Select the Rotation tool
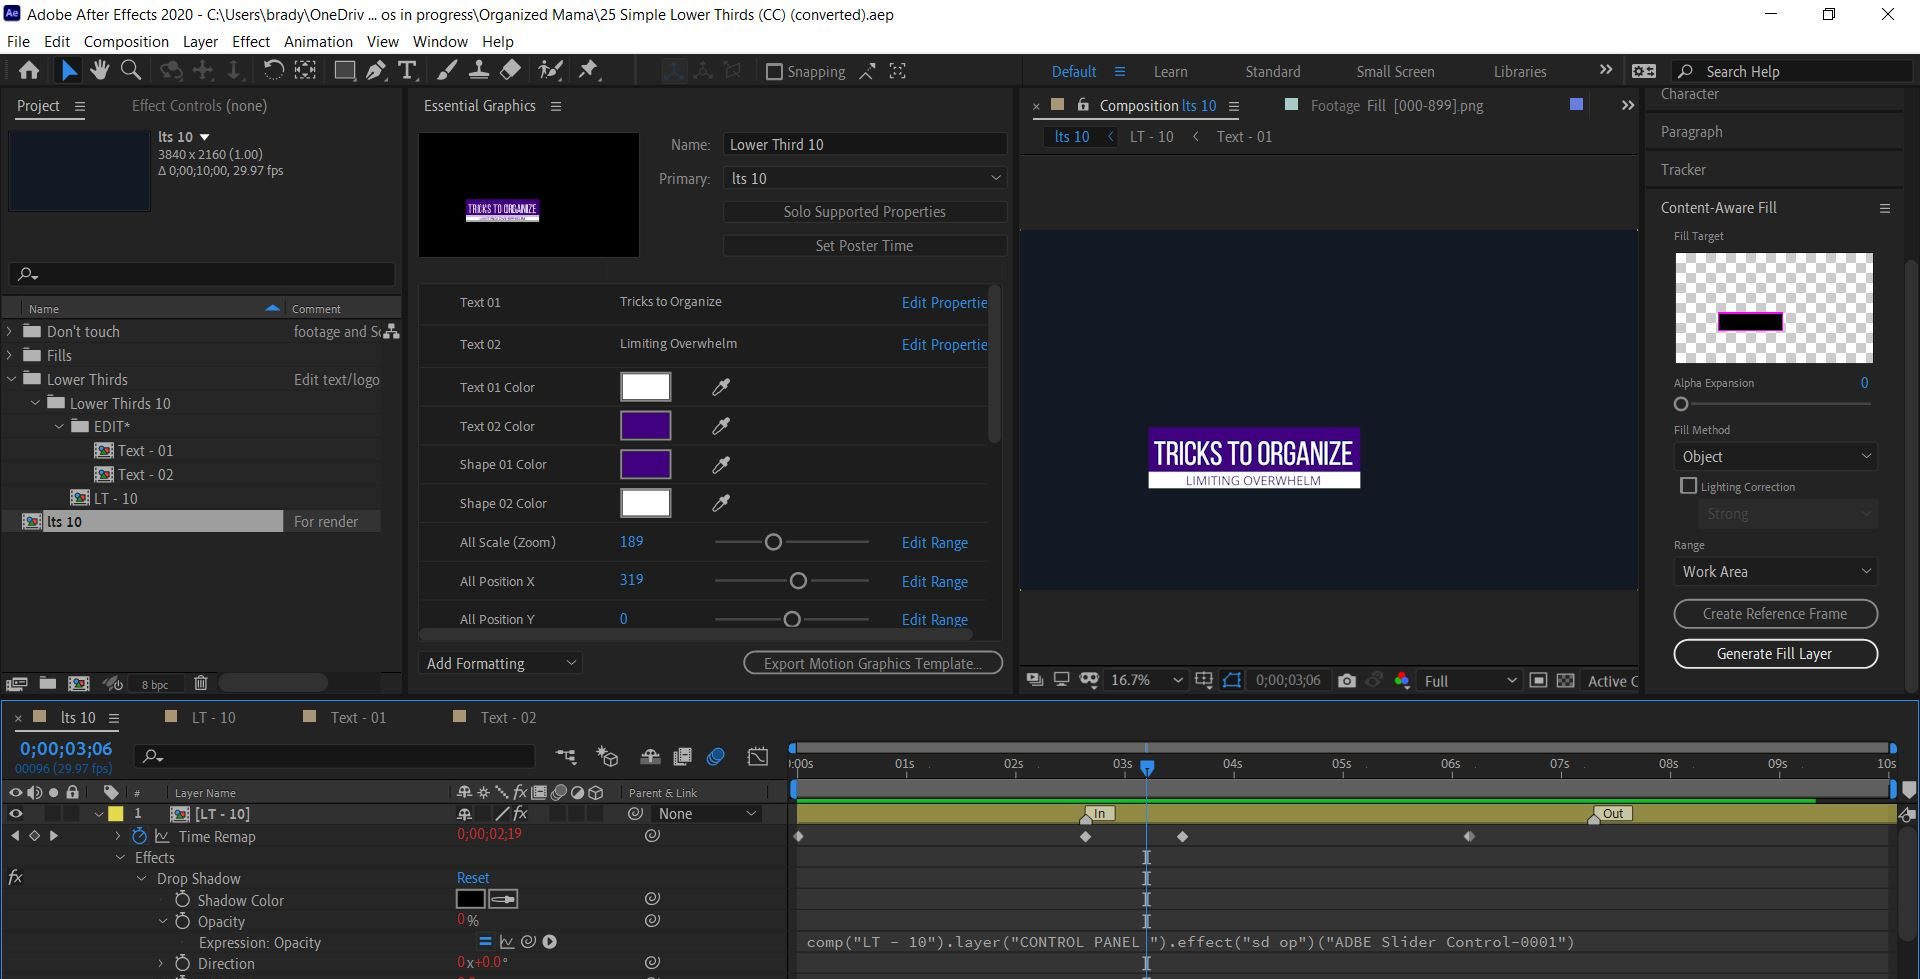This screenshot has width=1920, height=979. point(273,70)
